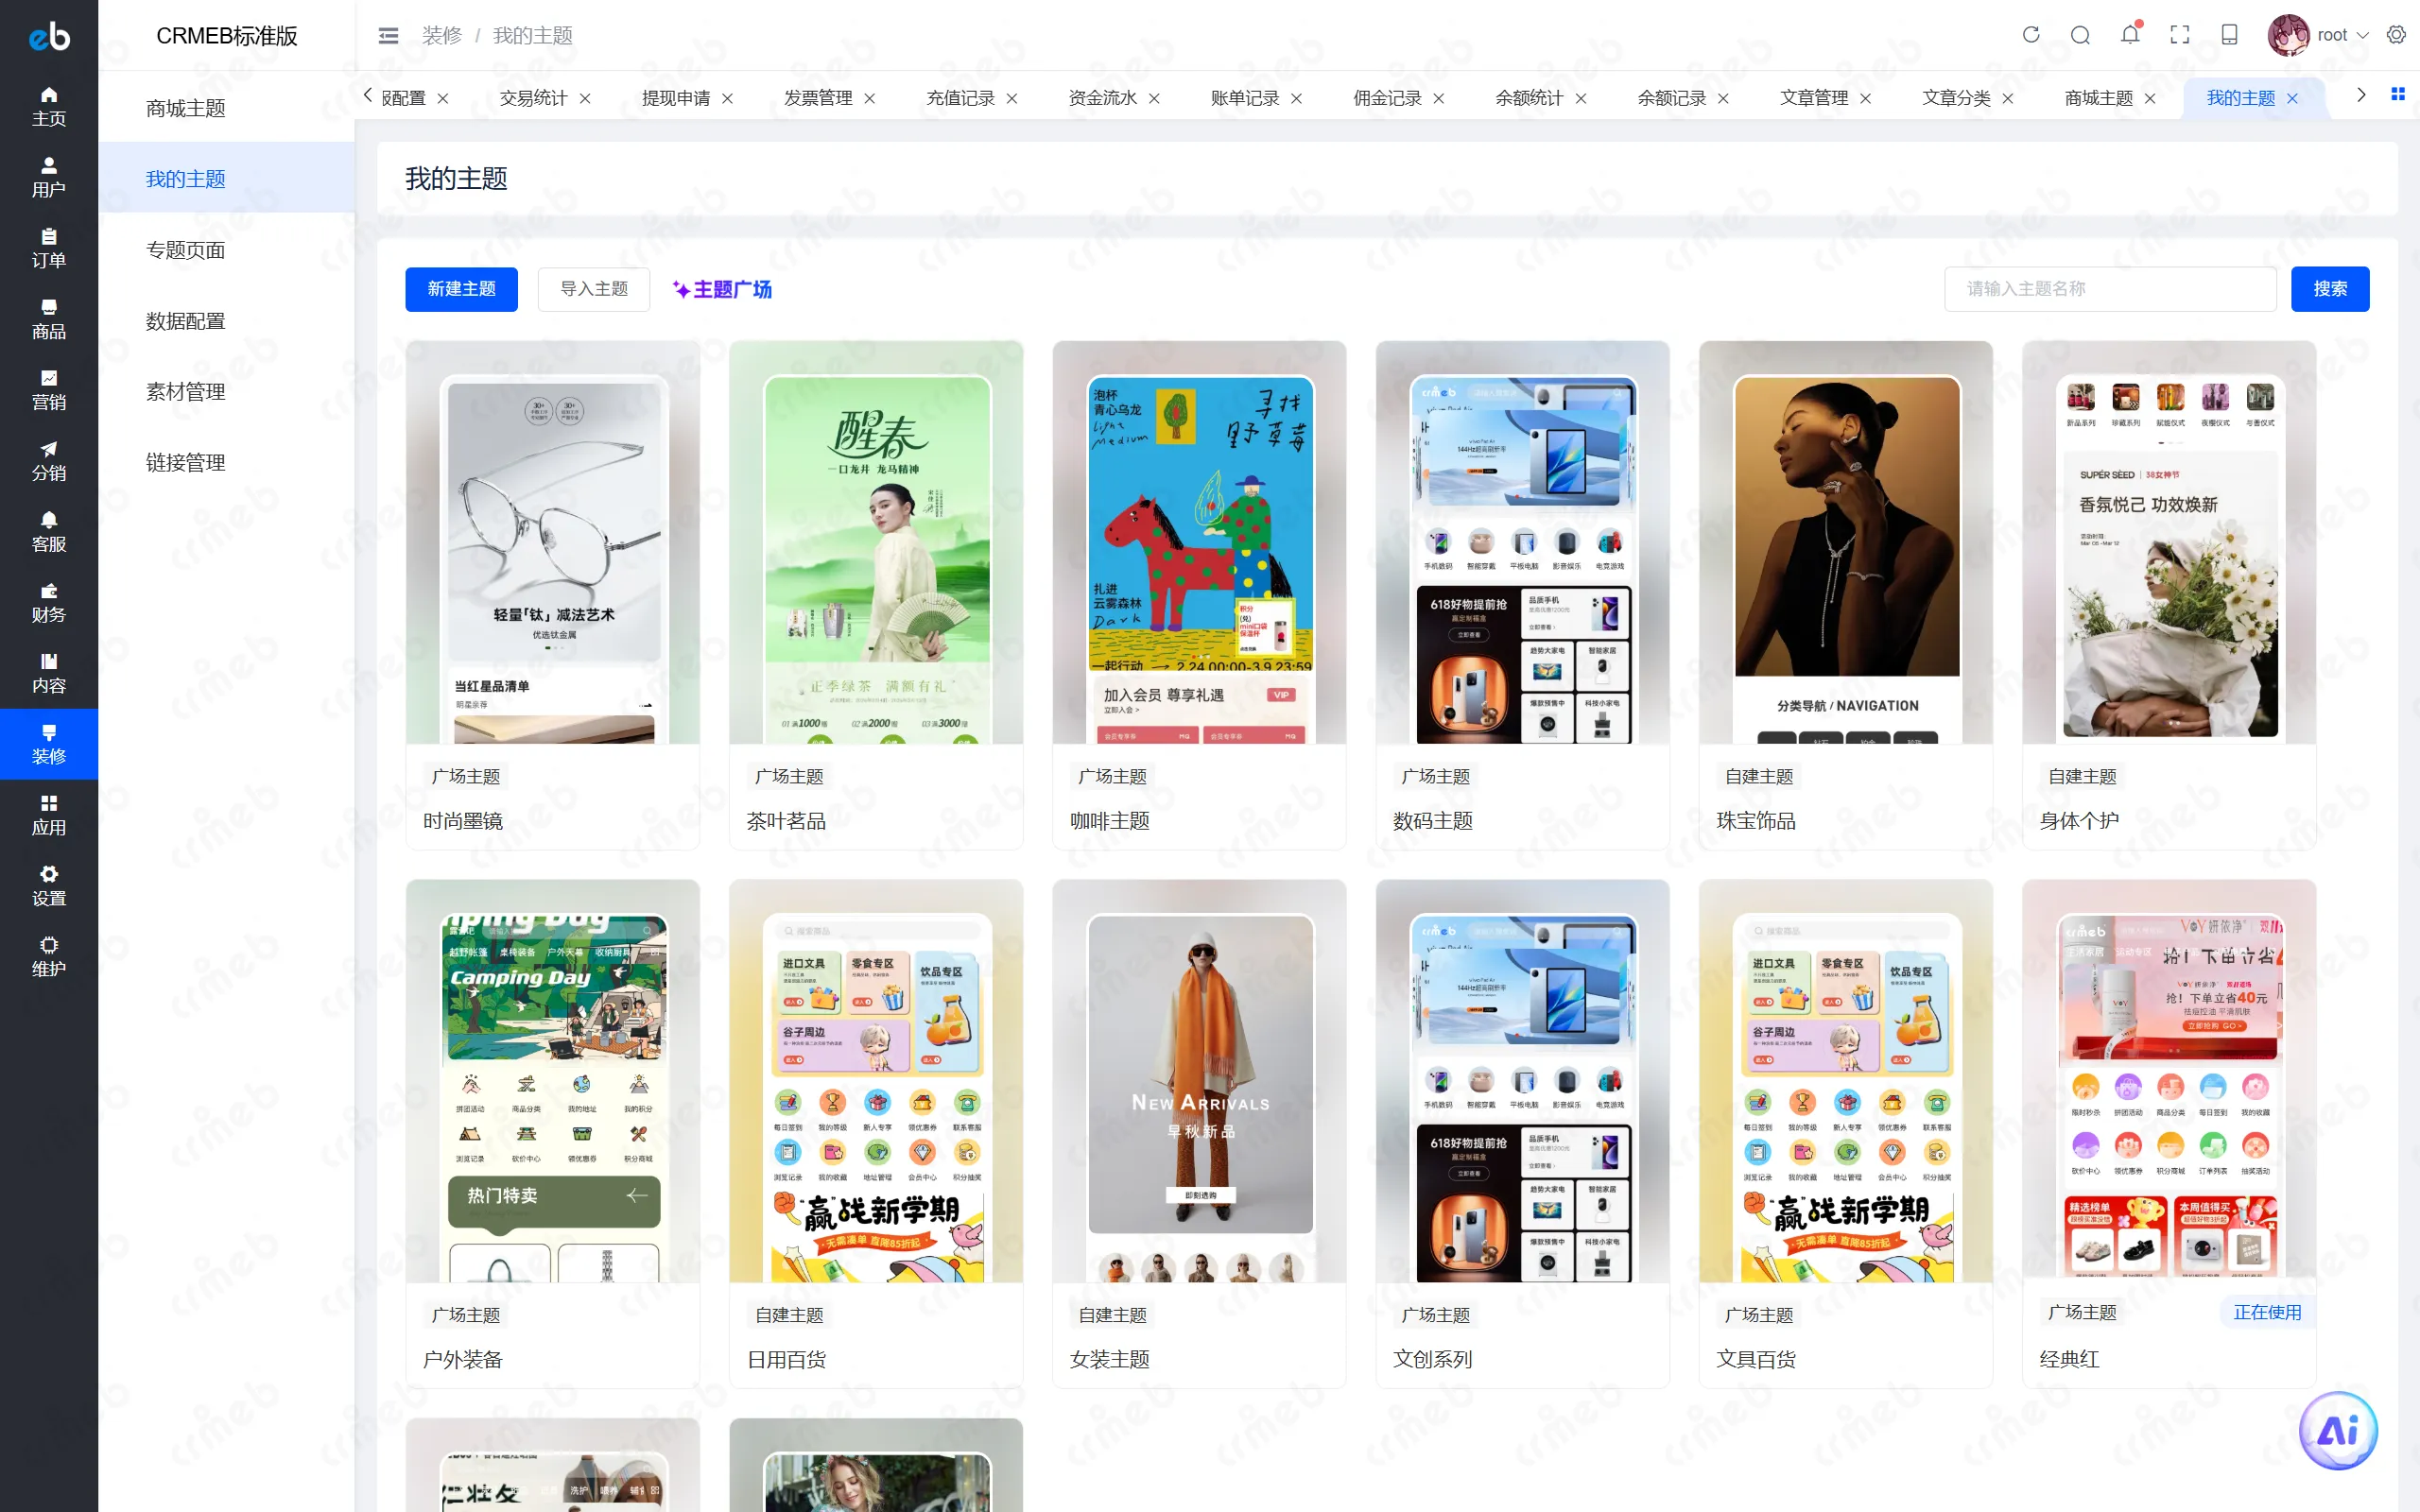Click the 装修 breadcrumb link
The width and height of the screenshot is (2420, 1512).
[x=441, y=36]
